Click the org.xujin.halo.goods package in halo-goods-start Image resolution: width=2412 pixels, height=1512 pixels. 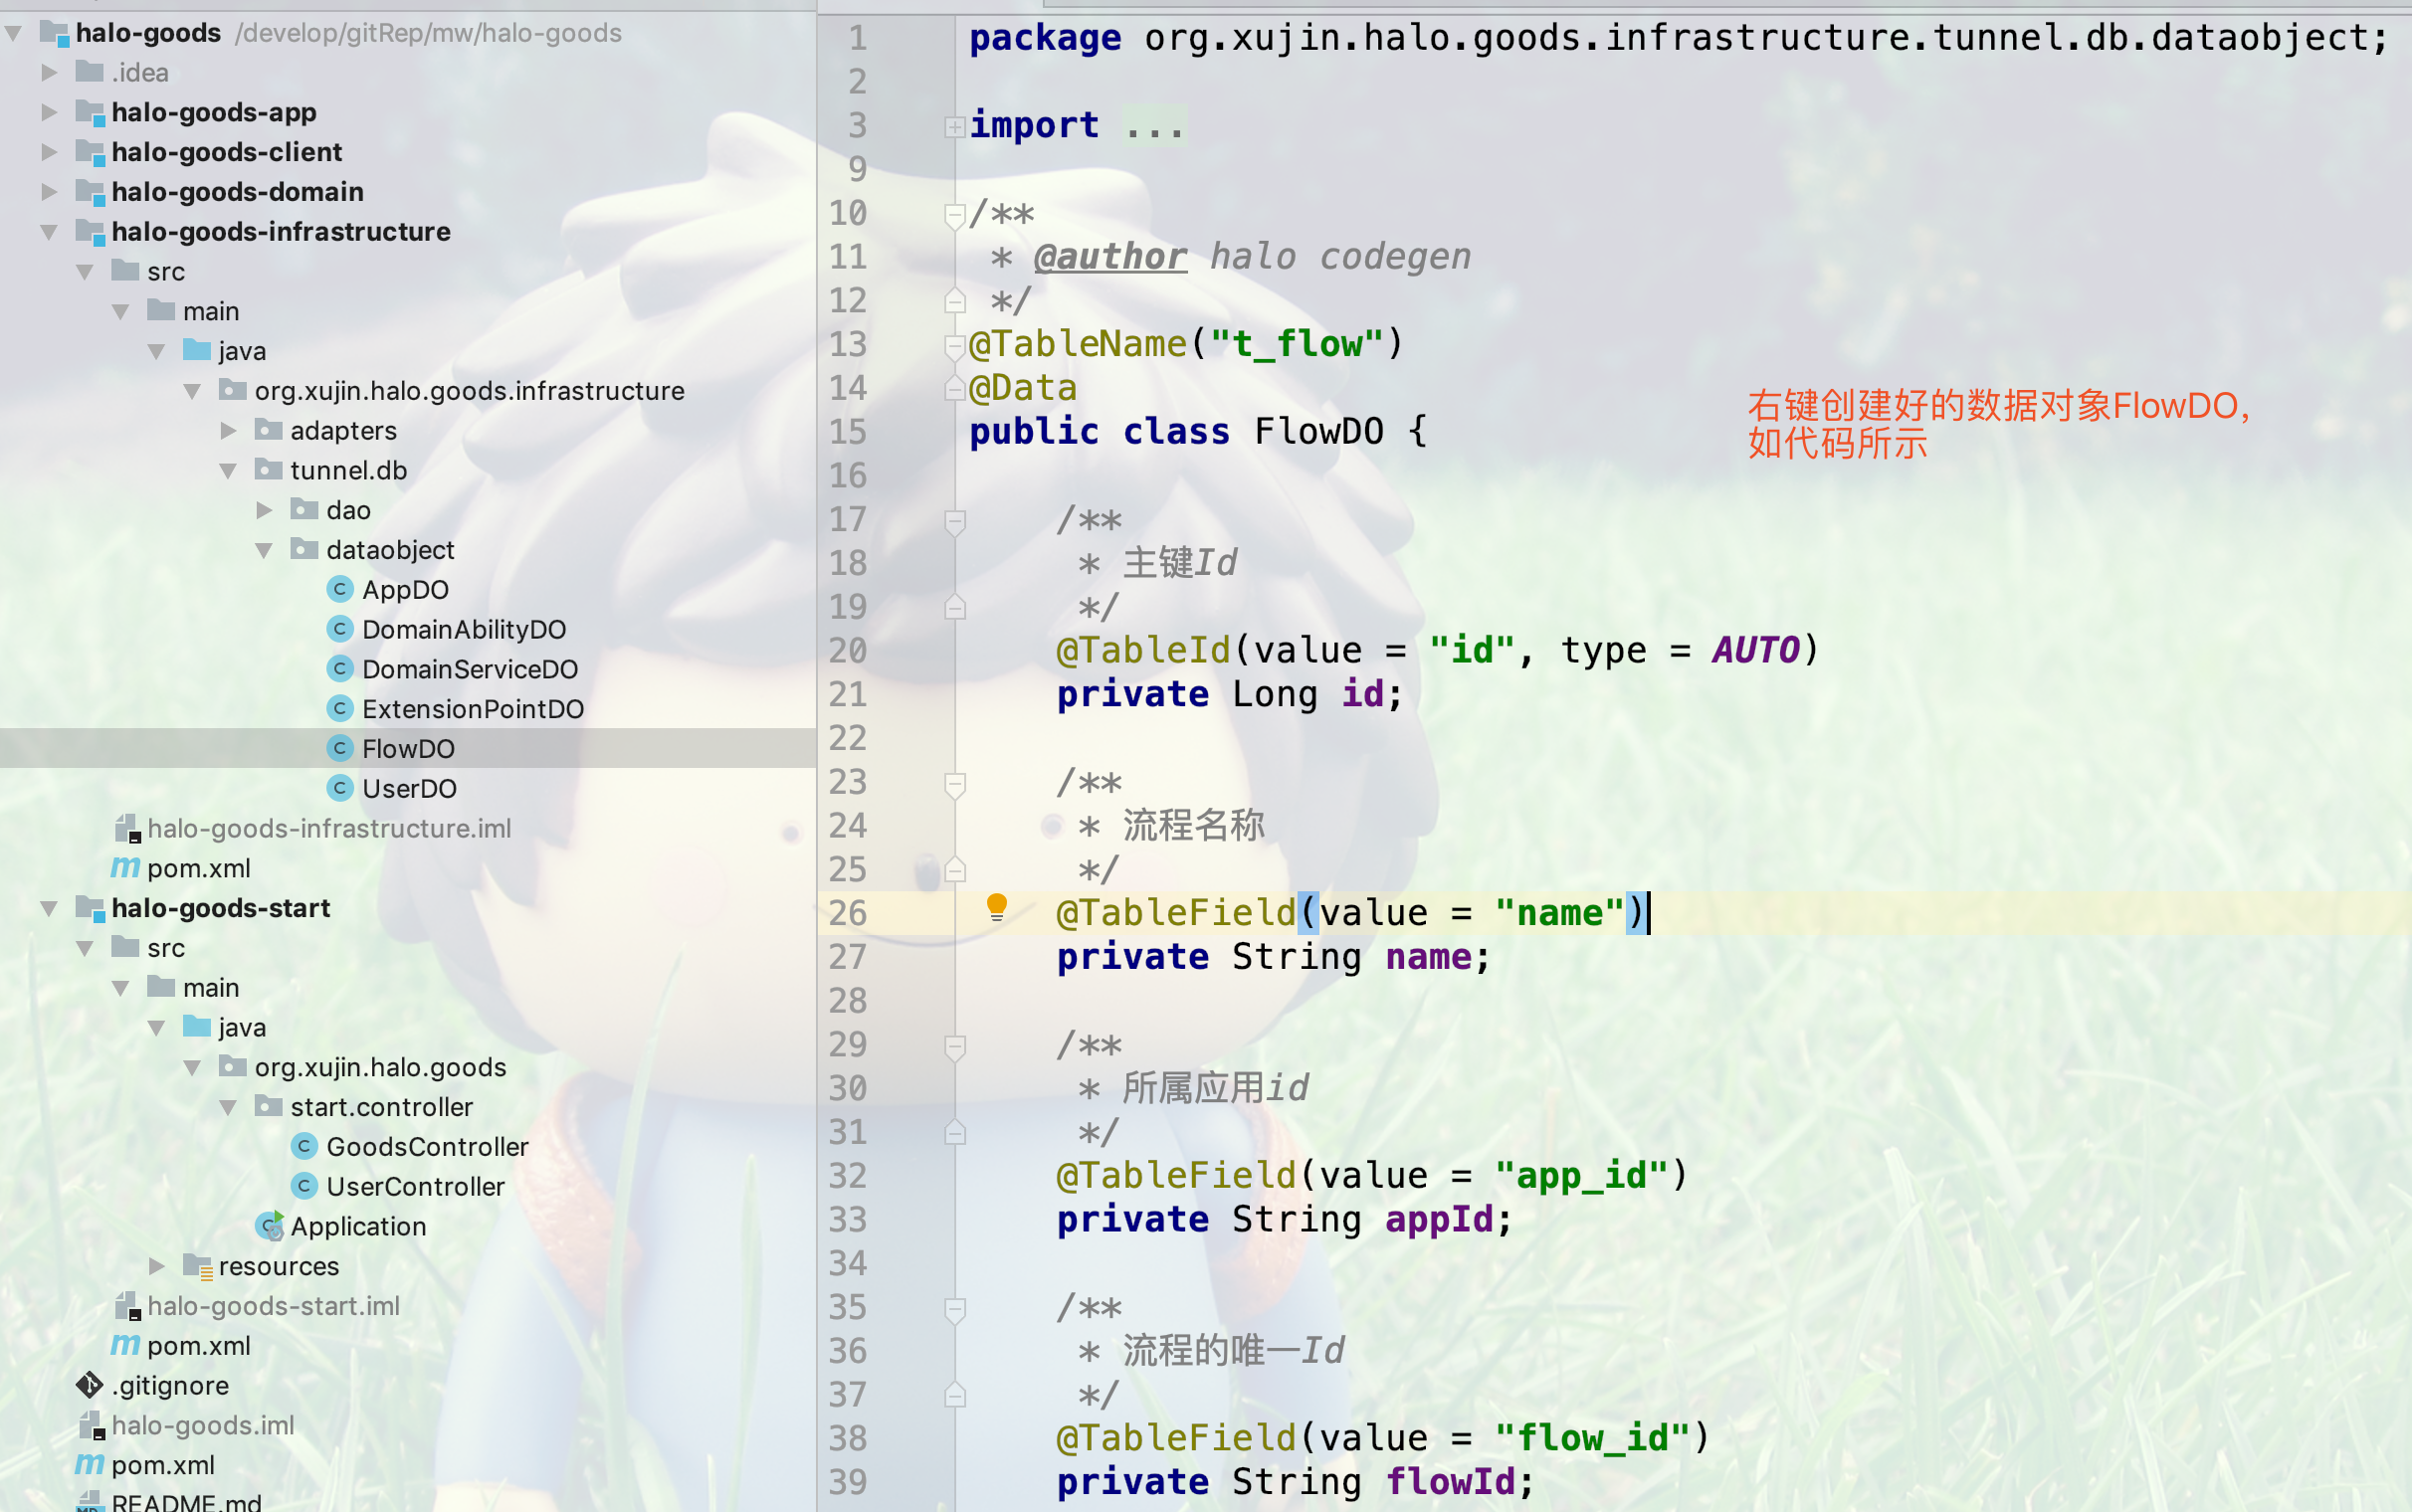pyautogui.click(x=380, y=1067)
